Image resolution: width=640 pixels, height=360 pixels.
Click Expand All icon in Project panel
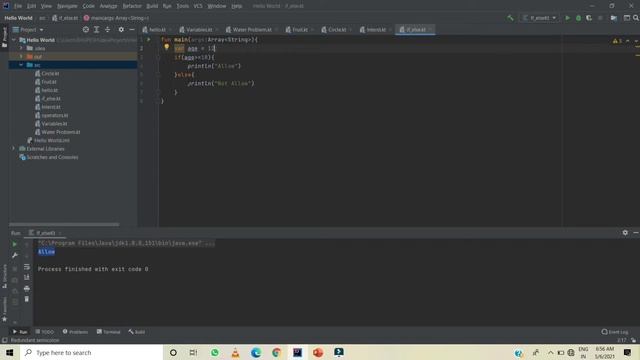coord(96,29)
